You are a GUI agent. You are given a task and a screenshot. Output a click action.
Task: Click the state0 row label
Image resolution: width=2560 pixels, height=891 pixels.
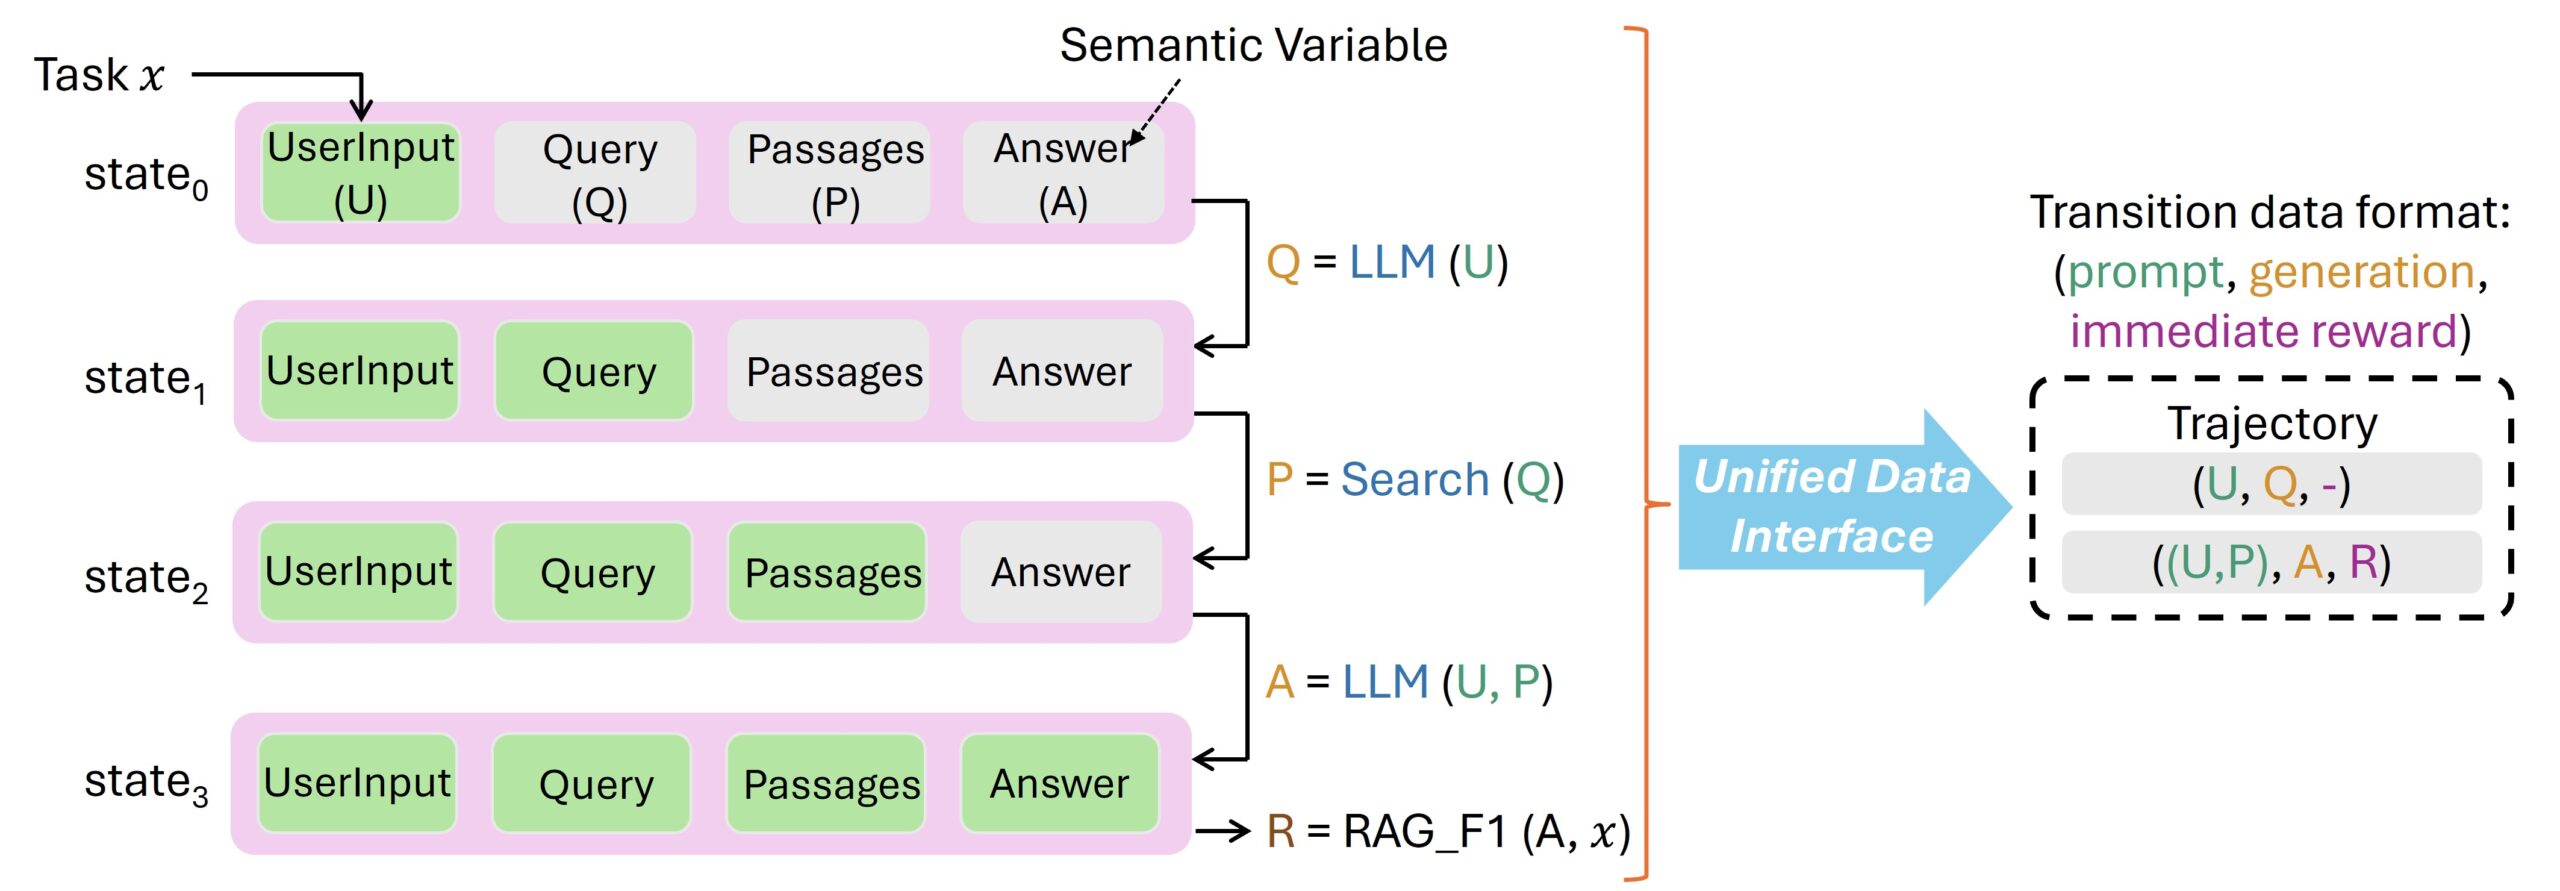pyautogui.click(x=146, y=176)
